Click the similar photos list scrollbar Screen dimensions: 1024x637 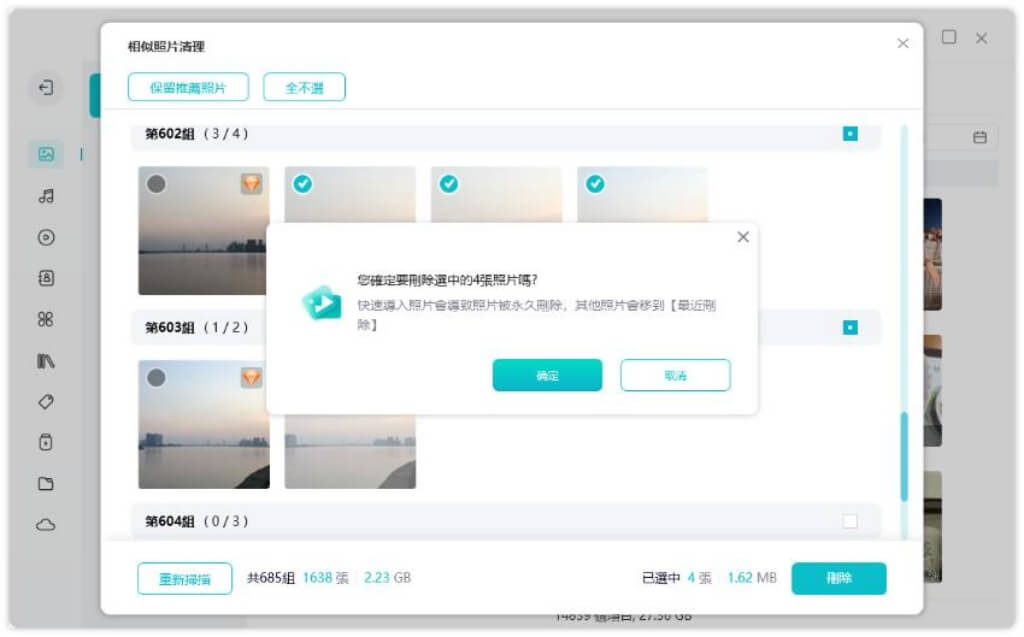(x=904, y=455)
